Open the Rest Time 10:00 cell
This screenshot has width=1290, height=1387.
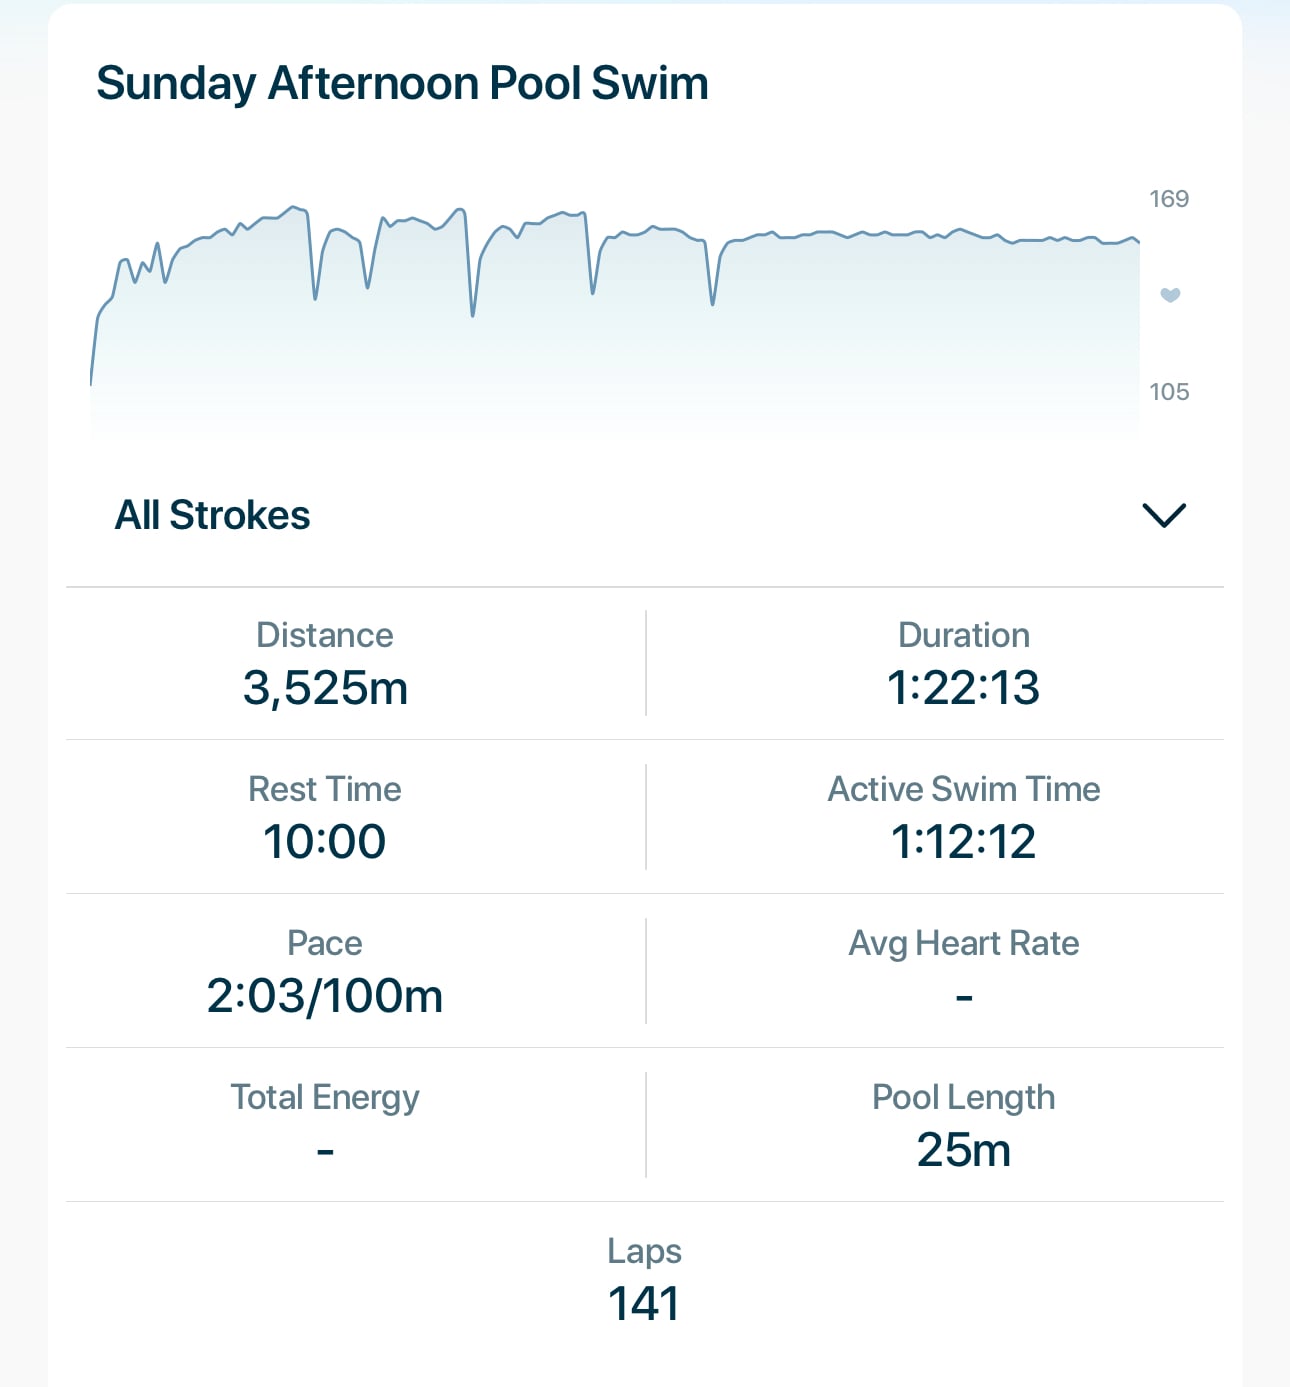325,817
